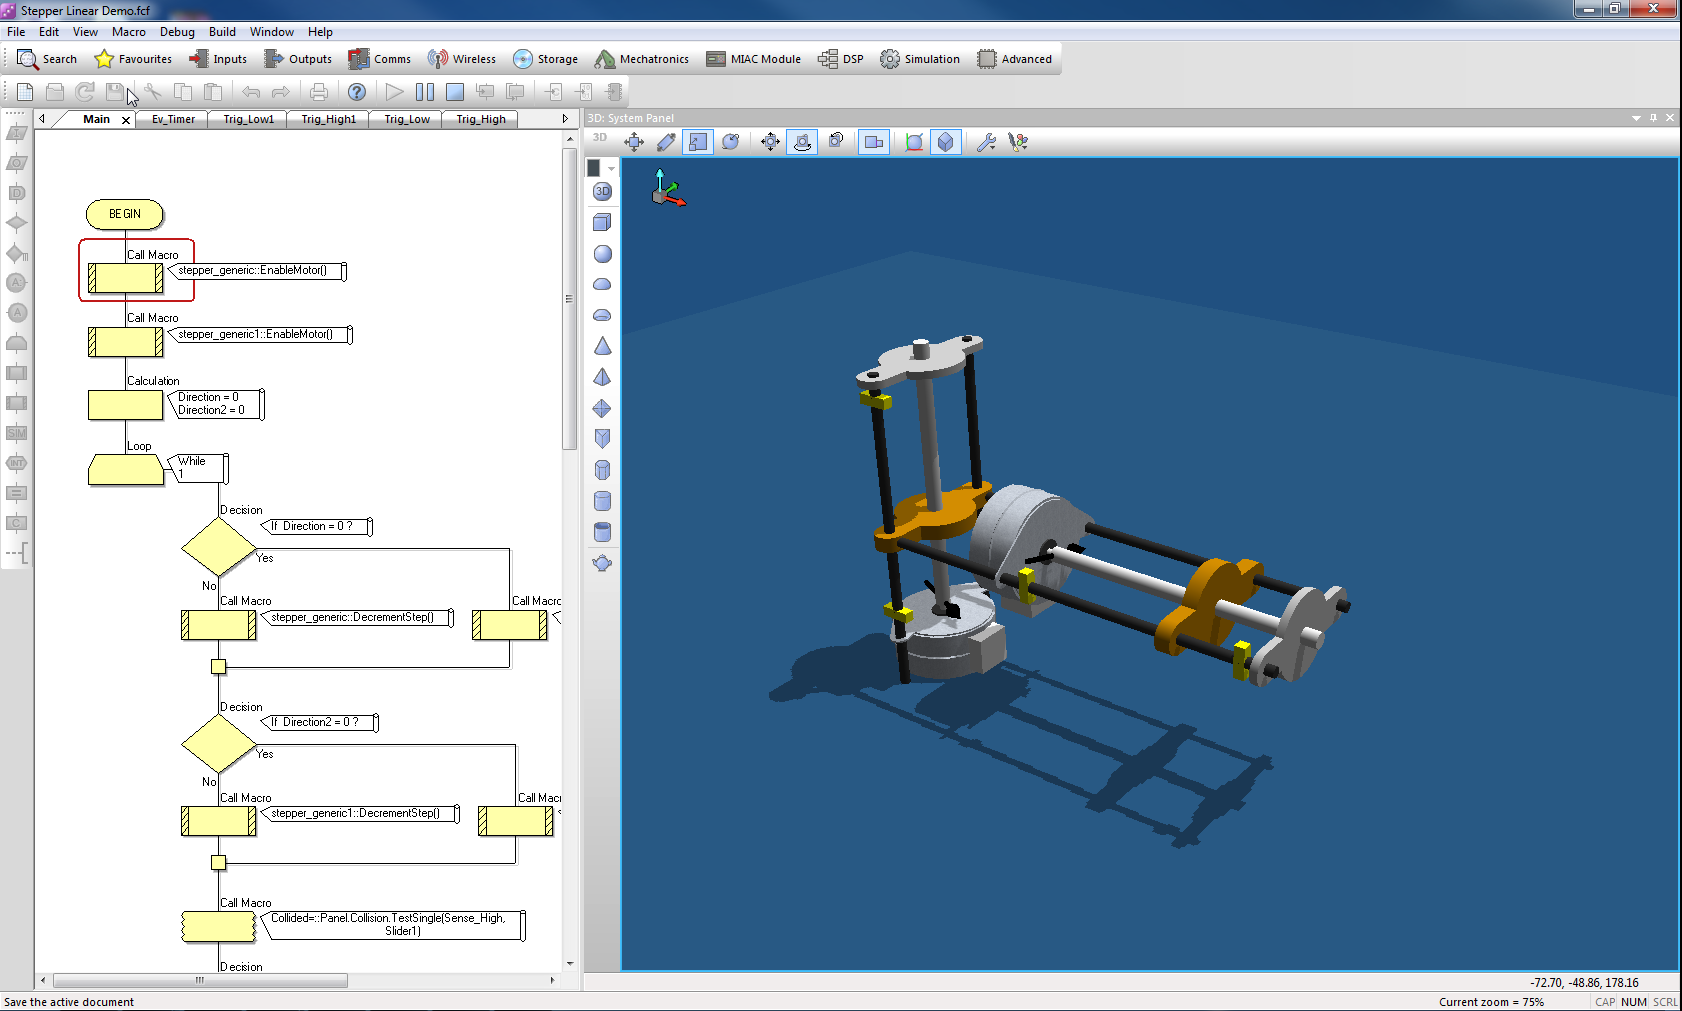This screenshot has width=1682, height=1011.
Task: Open the Storage components menu
Action: (x=545, y=59)
